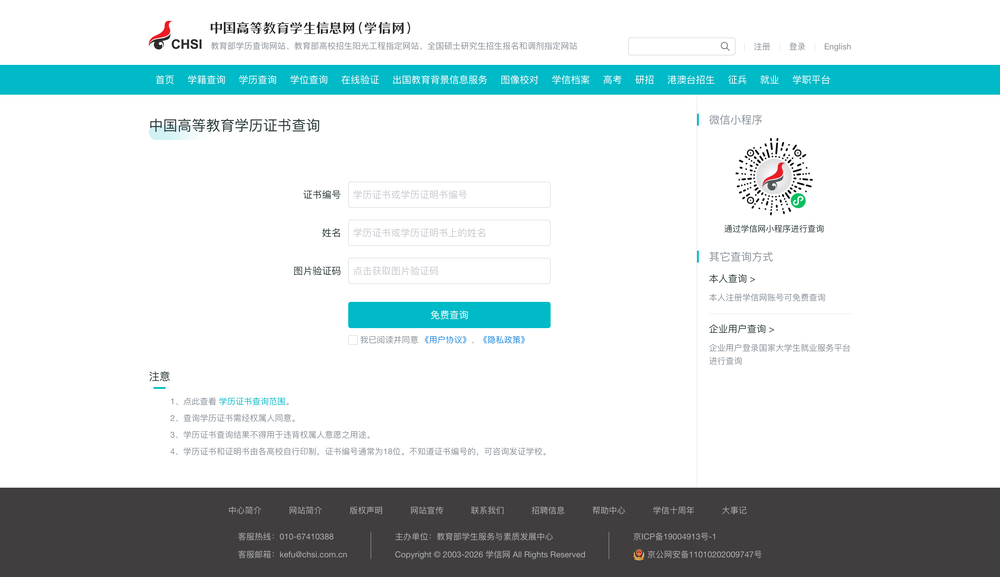
Task: Click the hotline number 010-67410388
Action: [306, 537]
